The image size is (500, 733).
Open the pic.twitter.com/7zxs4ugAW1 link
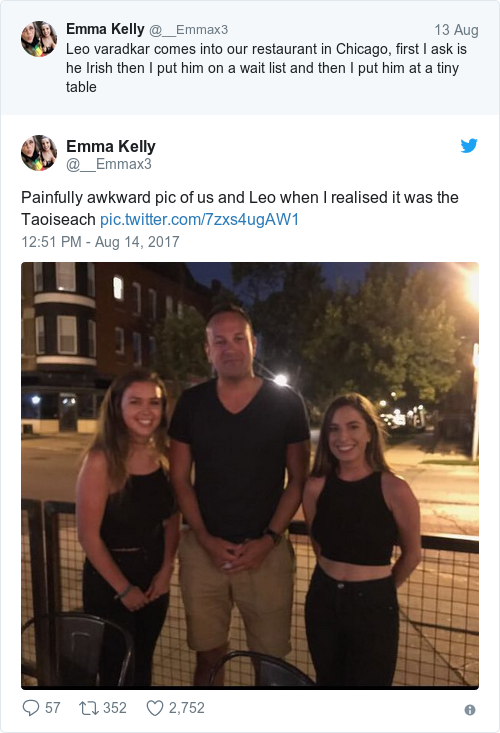tap(200, 219)
